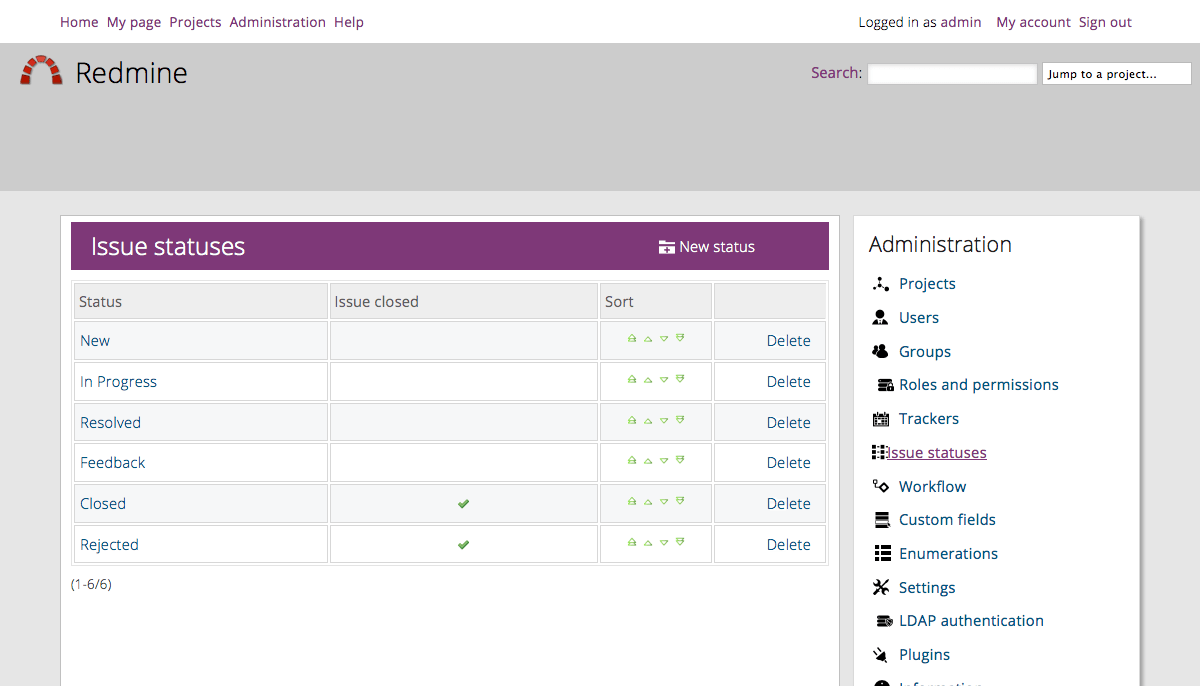Screen dimensions: 1200x686
Task: Open Administration in the top menu
Action: pos(278,22)
